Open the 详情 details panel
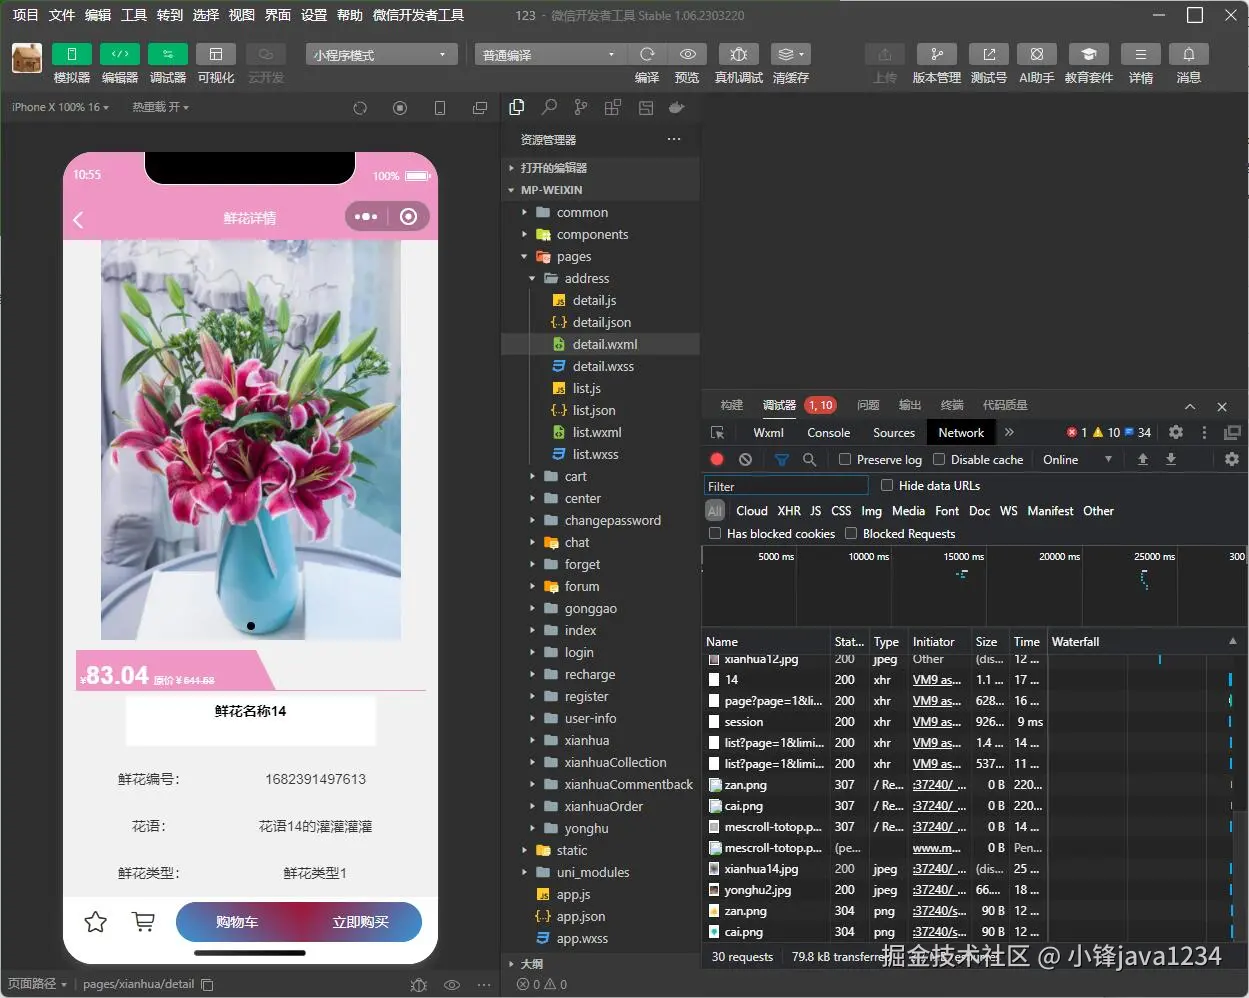This screenshot has height=998, width=1249. point(1140,54)
